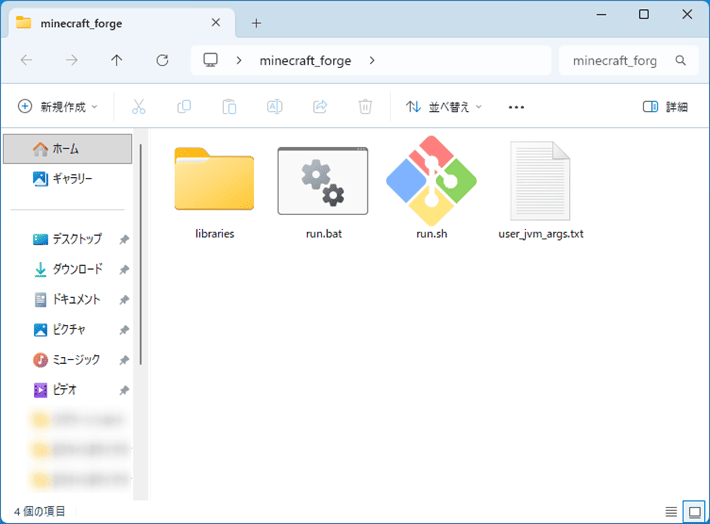Click the pin icon beside ビデオ

coord(124,390)
